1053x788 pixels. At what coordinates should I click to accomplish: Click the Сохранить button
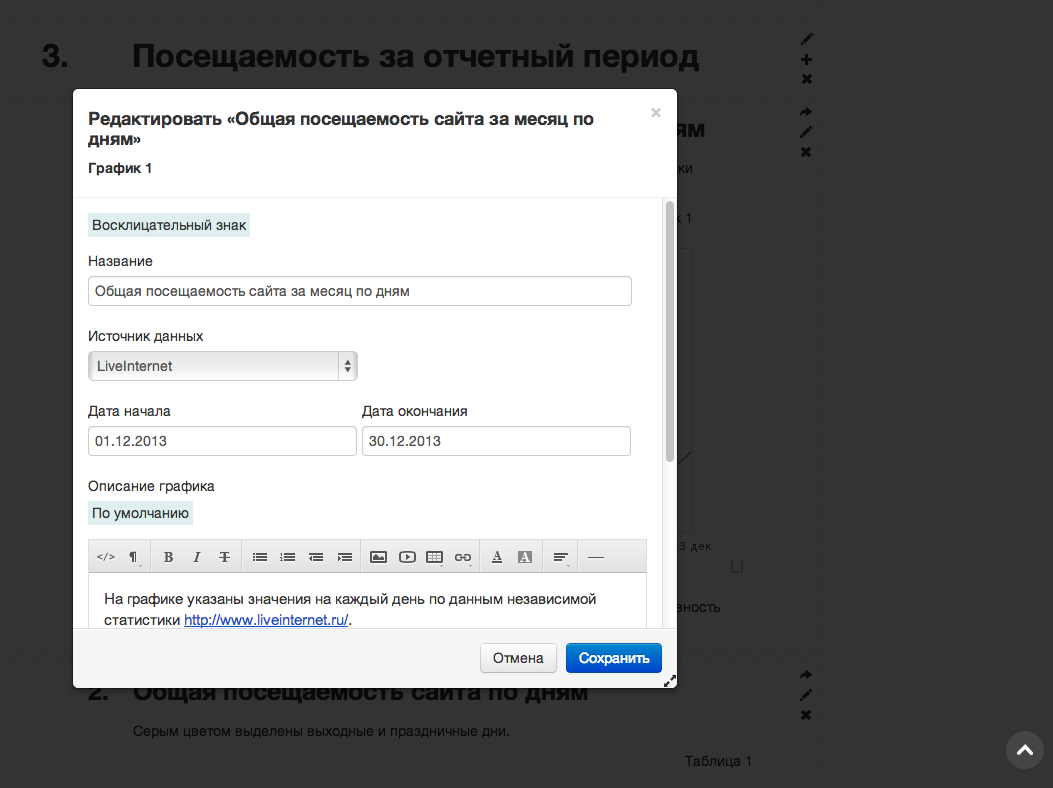point(613,658)
